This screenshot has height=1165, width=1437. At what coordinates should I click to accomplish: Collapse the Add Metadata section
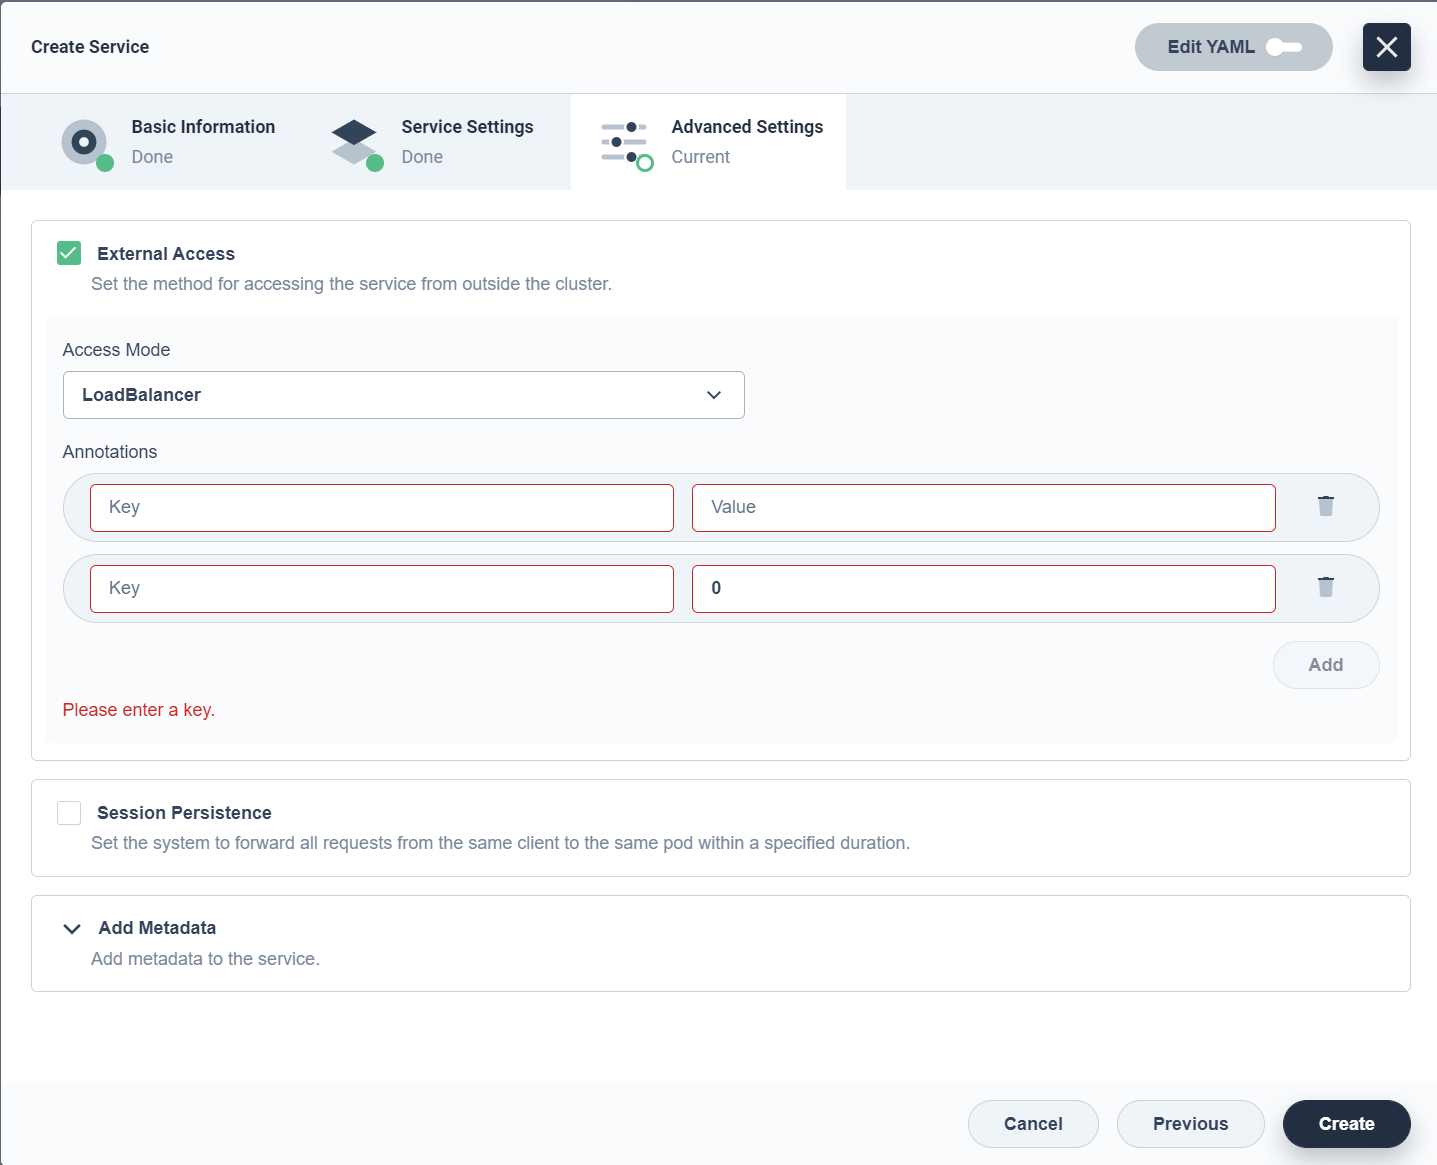71,928
